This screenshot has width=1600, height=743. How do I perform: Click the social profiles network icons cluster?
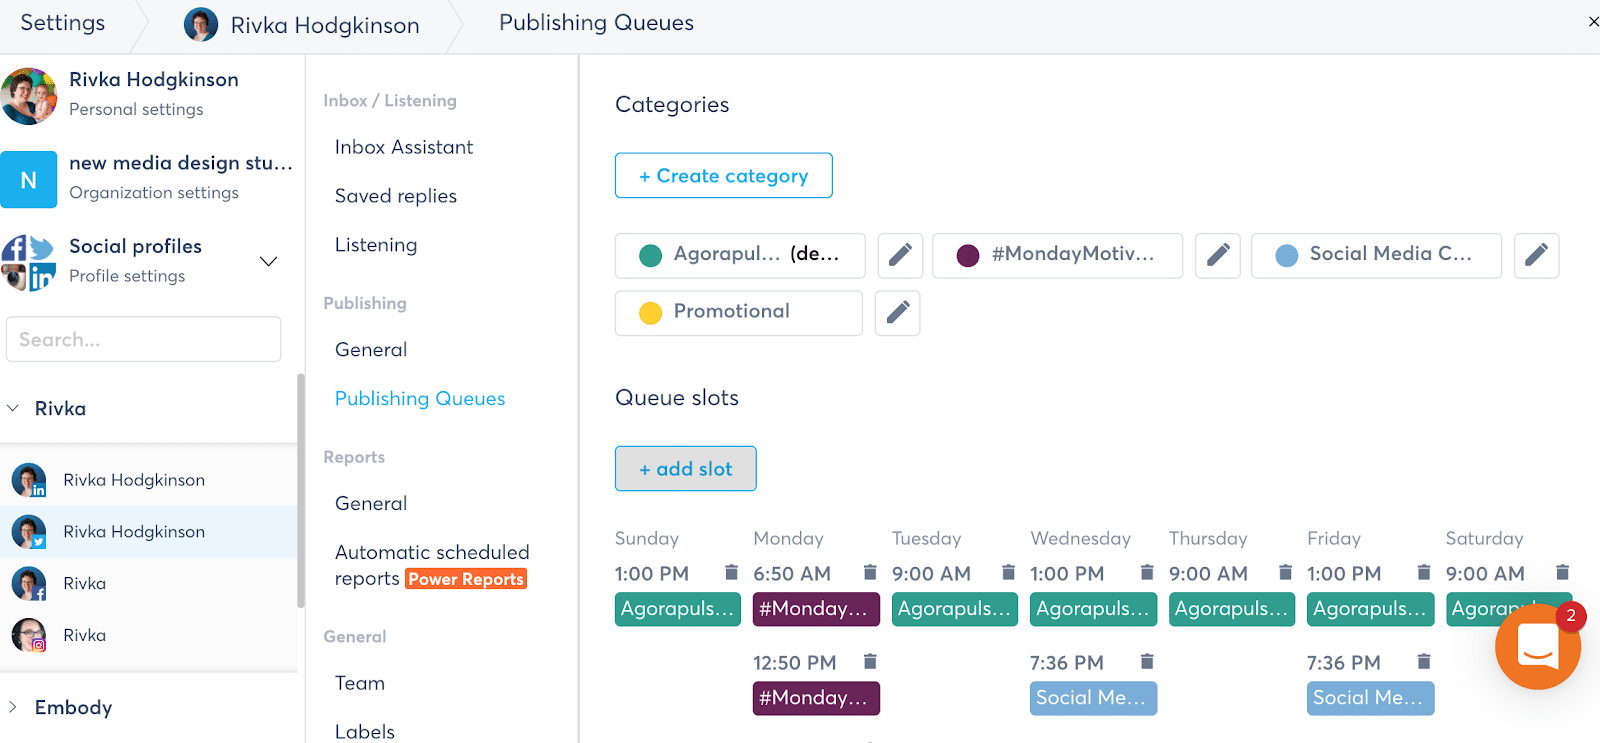tap(28, 262)
